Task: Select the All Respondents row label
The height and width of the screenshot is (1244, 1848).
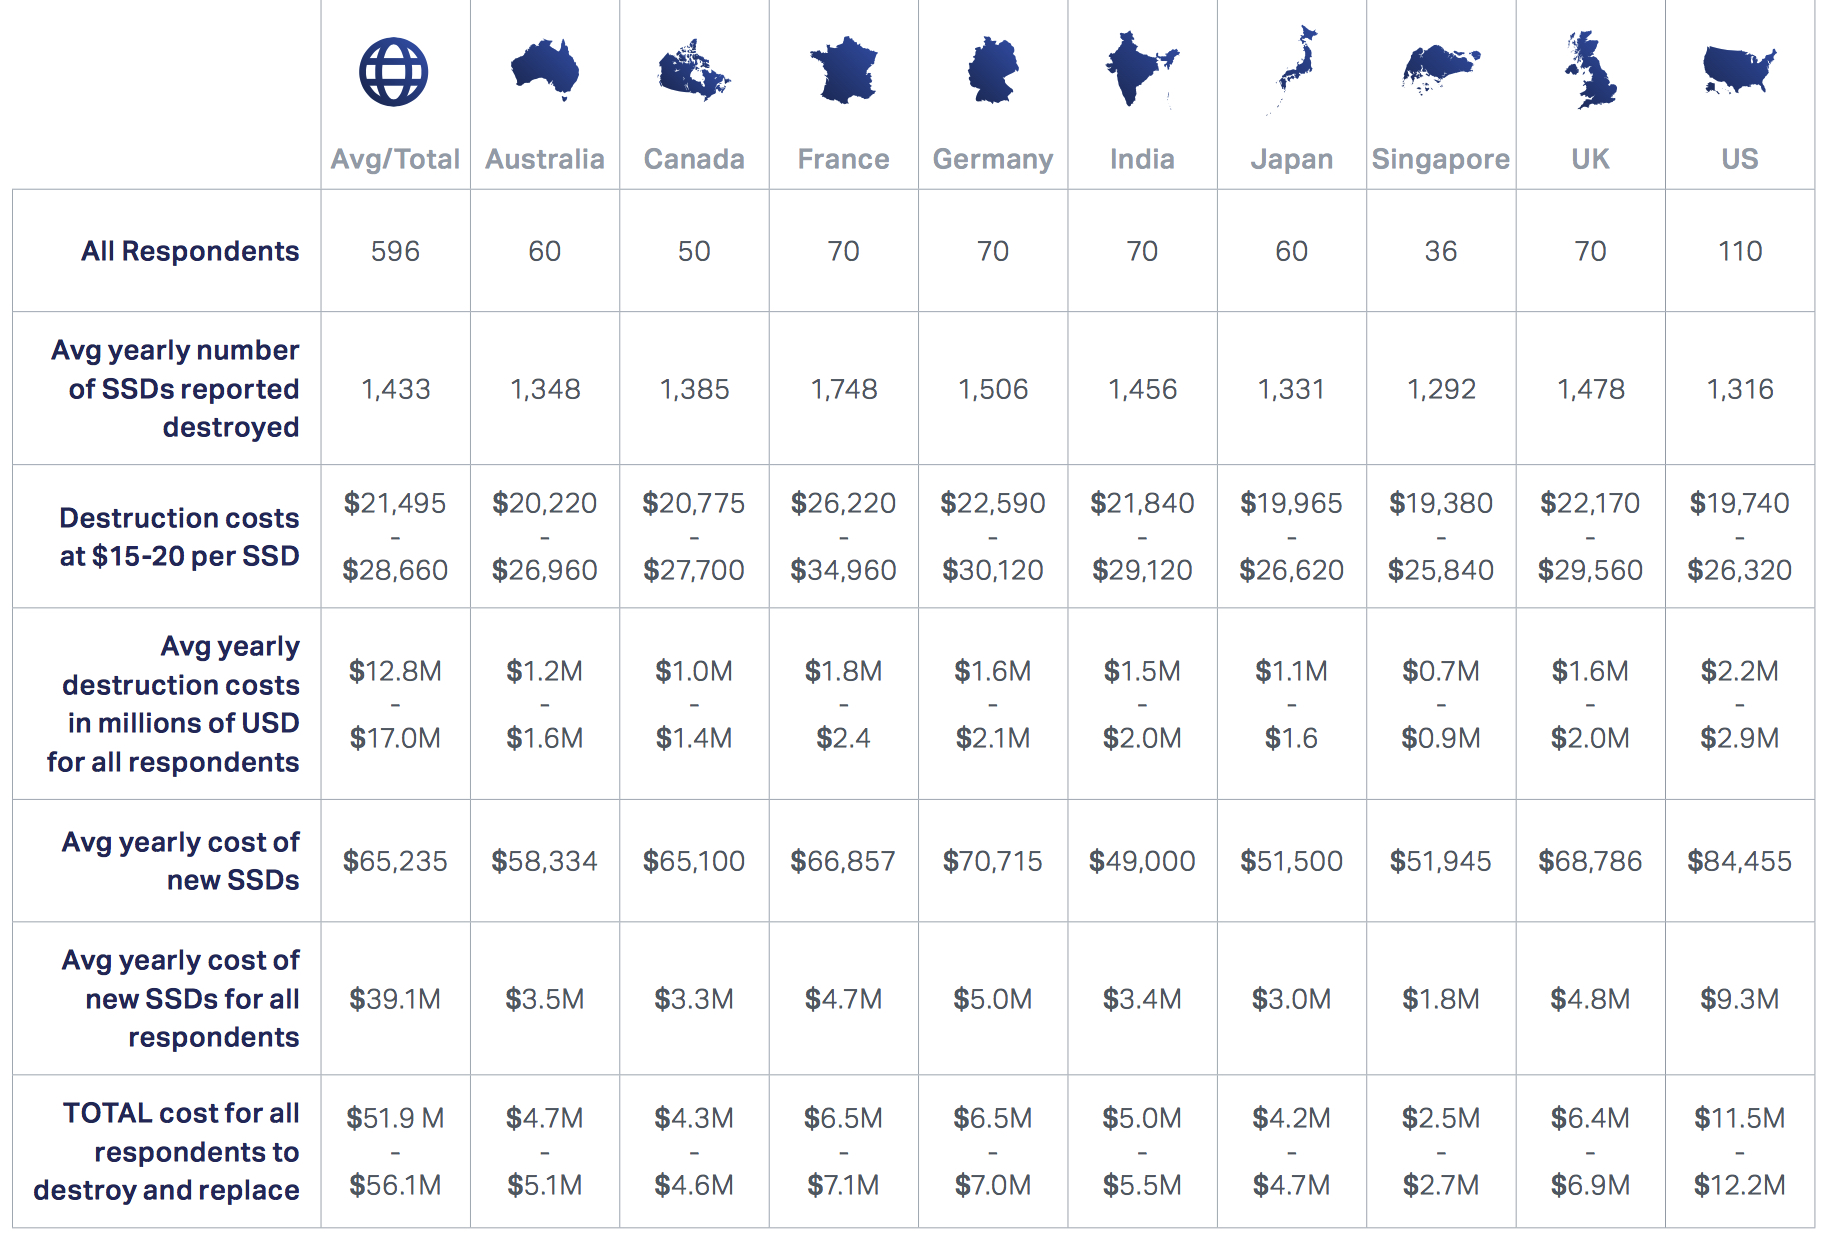Action: 190,251
